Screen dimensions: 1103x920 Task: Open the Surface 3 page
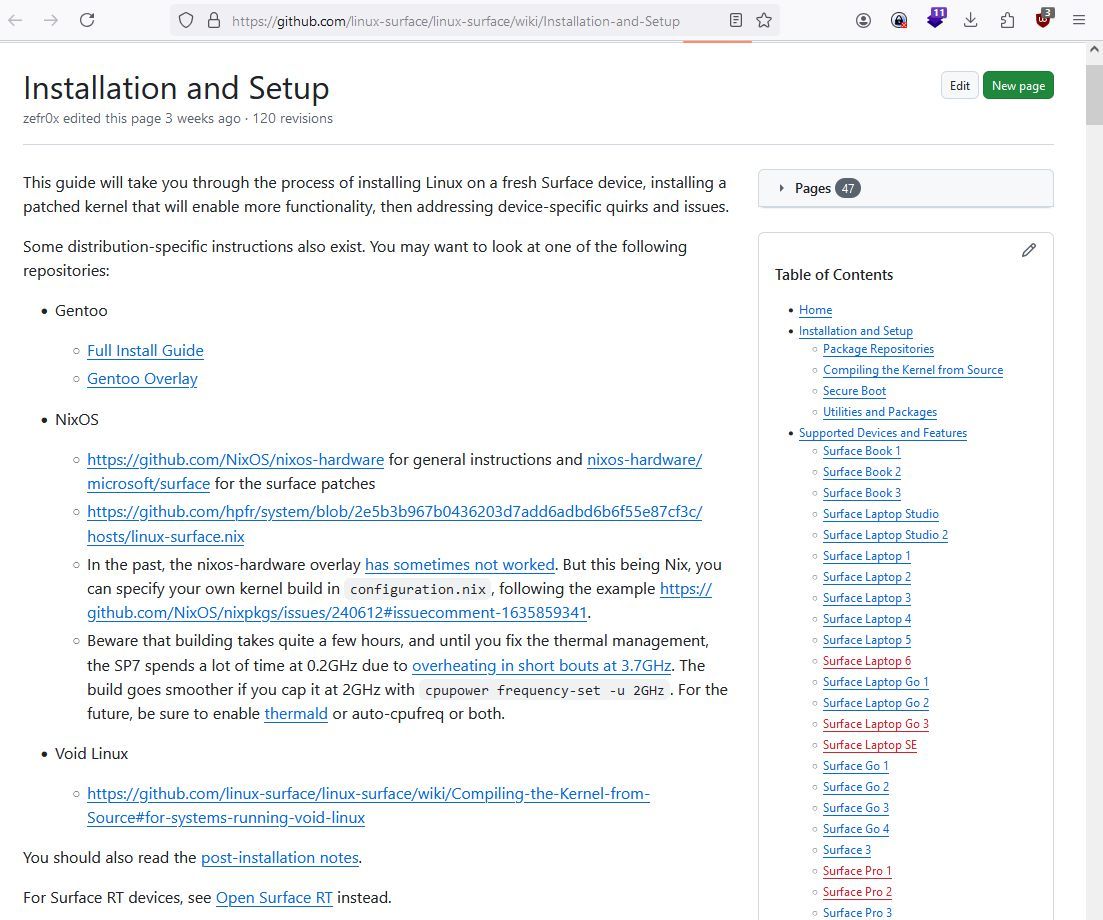click(x=847, y=850)
